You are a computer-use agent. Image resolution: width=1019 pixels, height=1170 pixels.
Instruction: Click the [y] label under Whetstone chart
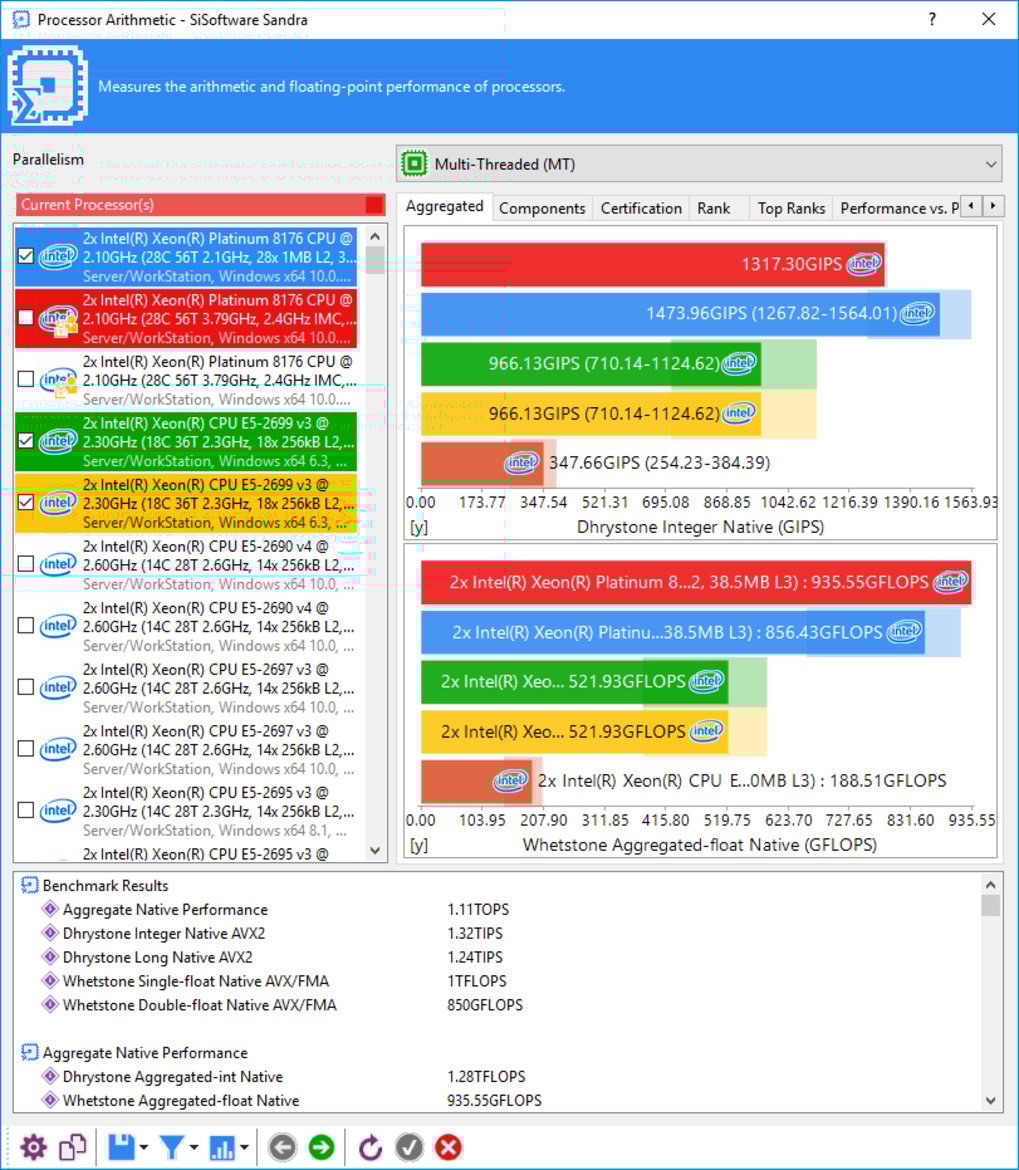pyautogui.click(x=419, y=845)
